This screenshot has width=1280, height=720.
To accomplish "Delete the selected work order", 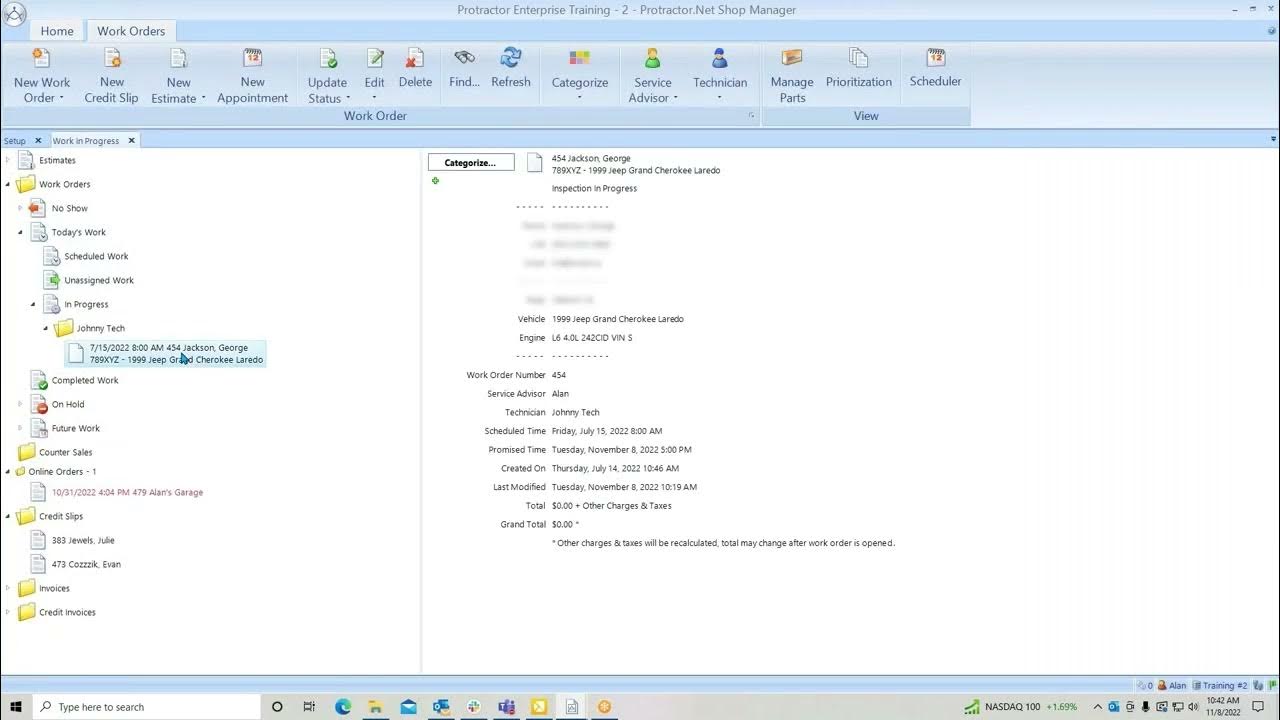I will click(x=415, y=70).
